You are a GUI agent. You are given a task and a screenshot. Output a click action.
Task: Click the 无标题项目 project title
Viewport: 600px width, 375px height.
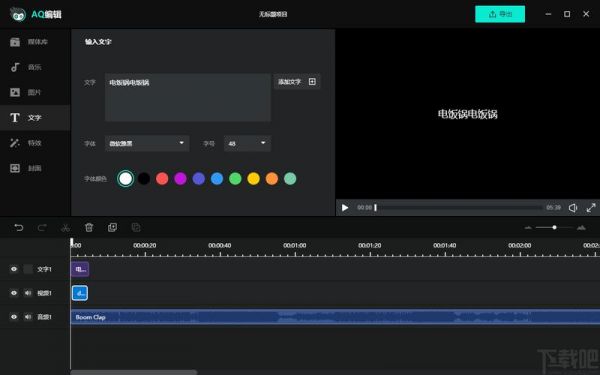tap(273, 14)
